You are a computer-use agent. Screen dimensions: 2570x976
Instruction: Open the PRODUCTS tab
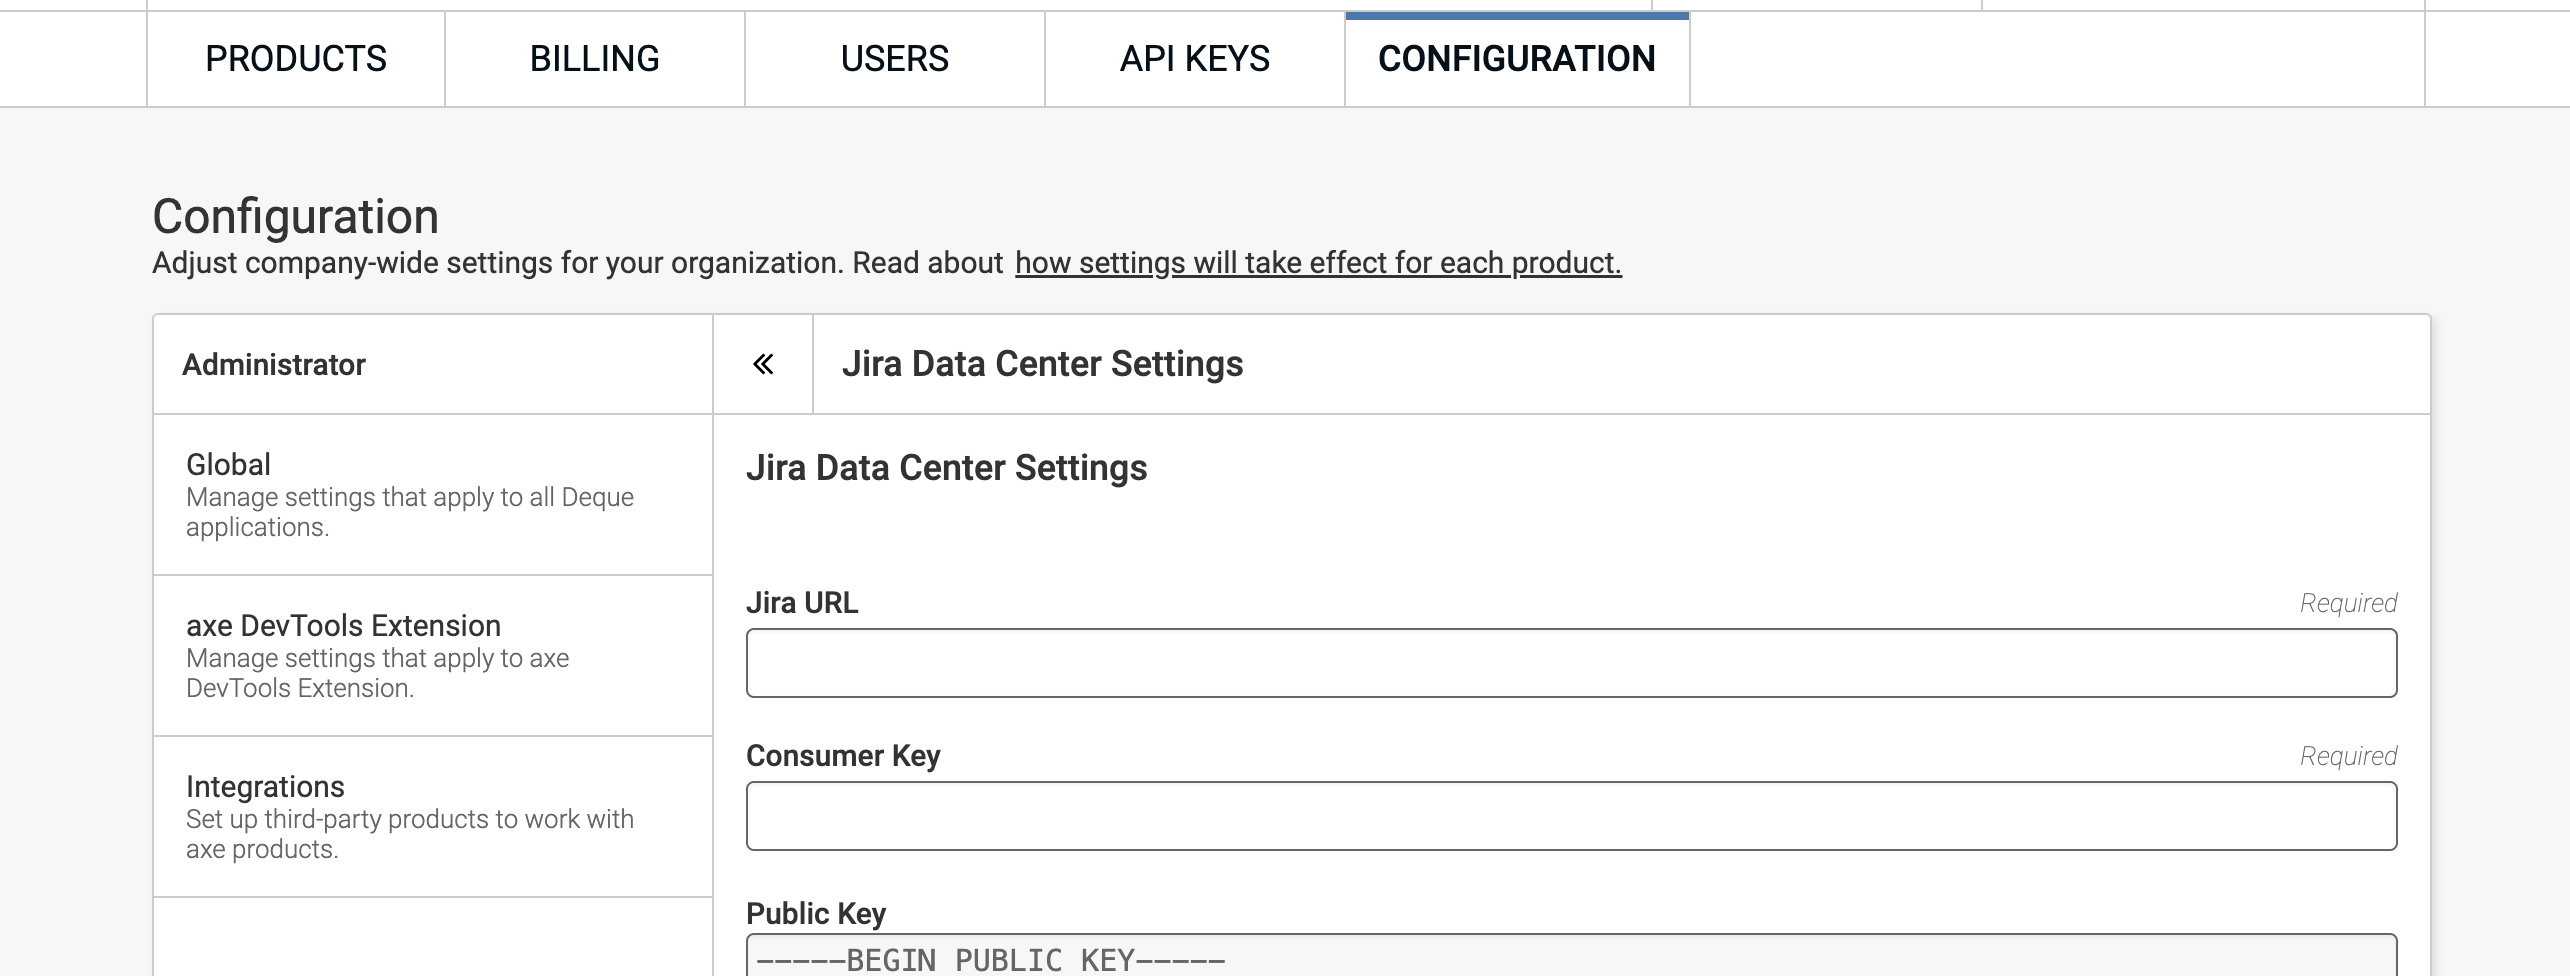tap(296, 59)
